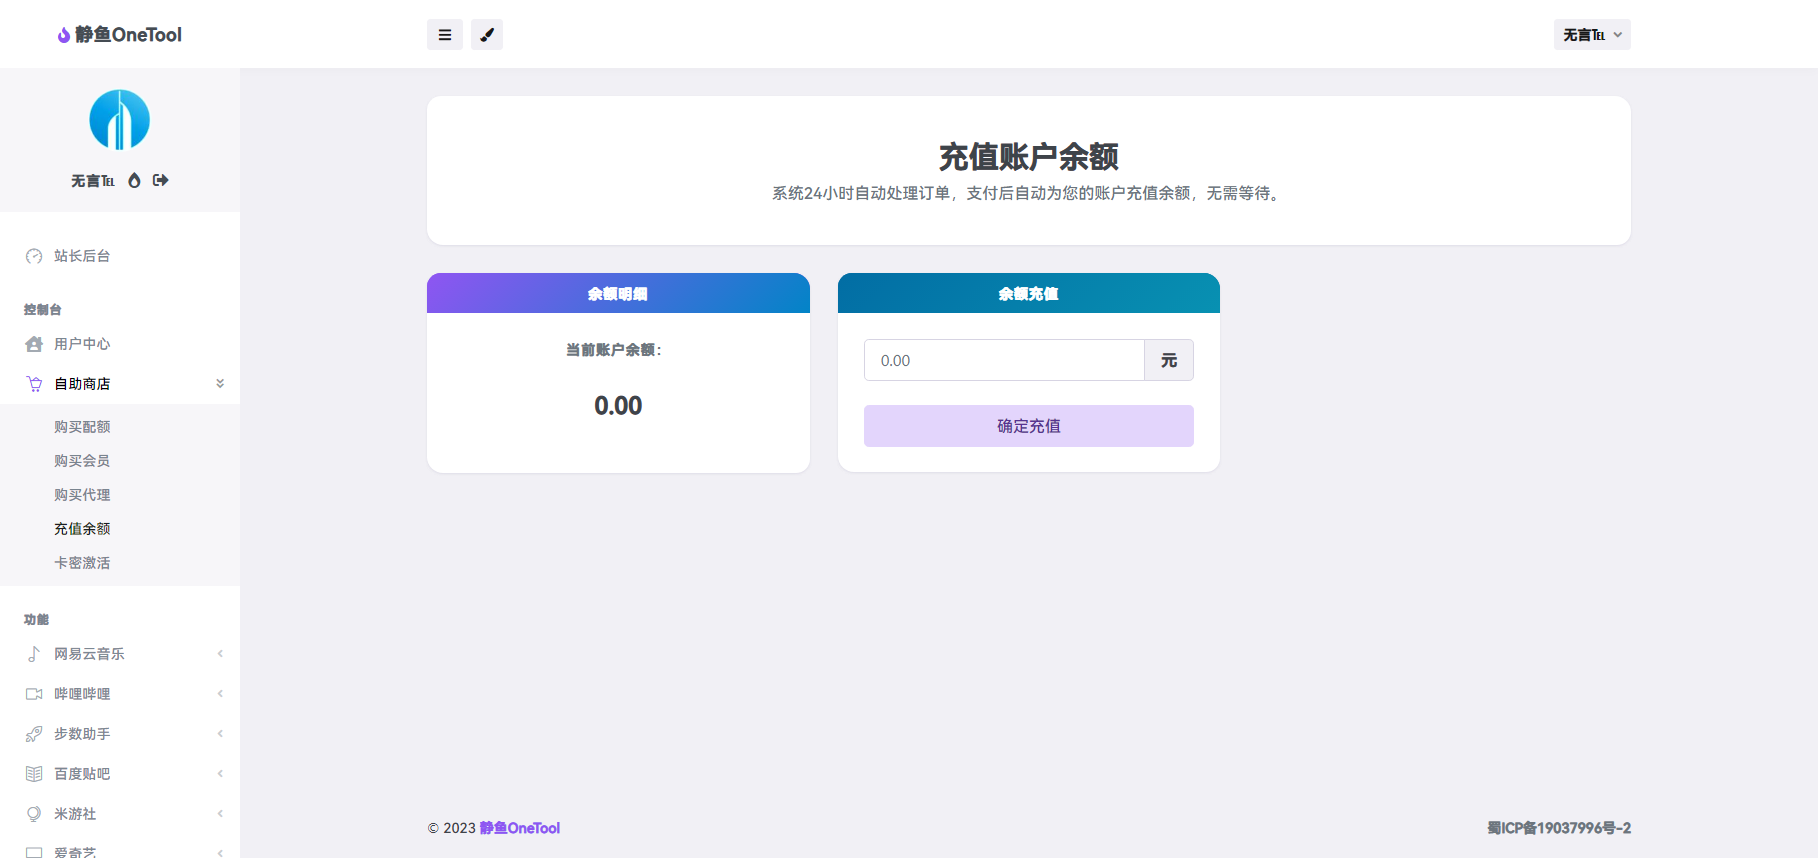This screenshot has height=858, width=1818.
Task: Click the flame icon beside username
Action: coord(134,181)
